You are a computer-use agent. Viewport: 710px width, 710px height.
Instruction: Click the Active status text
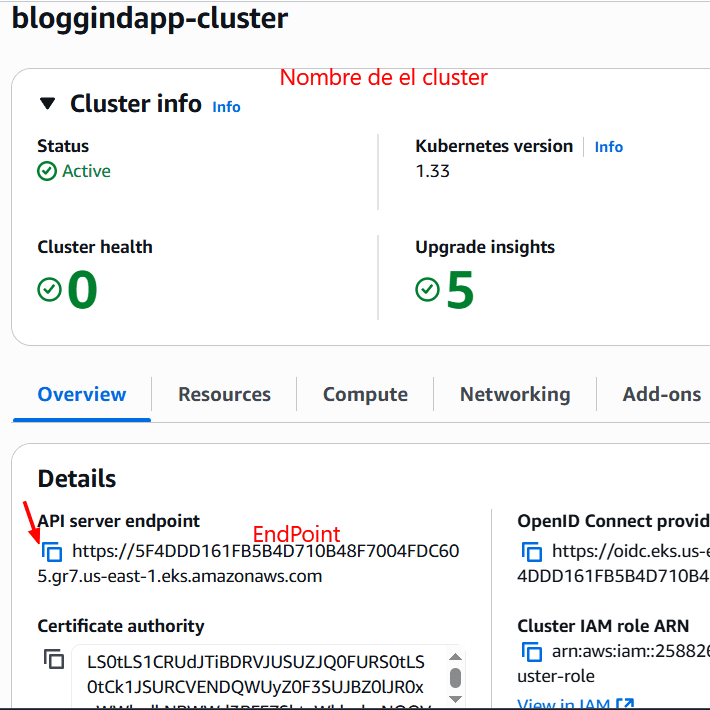coord(86,171)
